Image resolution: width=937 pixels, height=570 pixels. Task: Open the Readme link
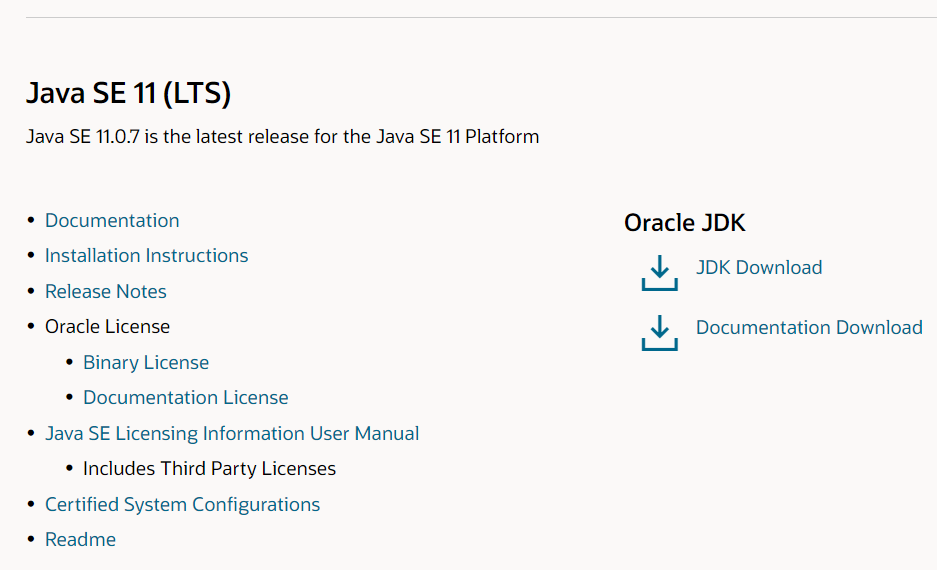pos(80,540)
